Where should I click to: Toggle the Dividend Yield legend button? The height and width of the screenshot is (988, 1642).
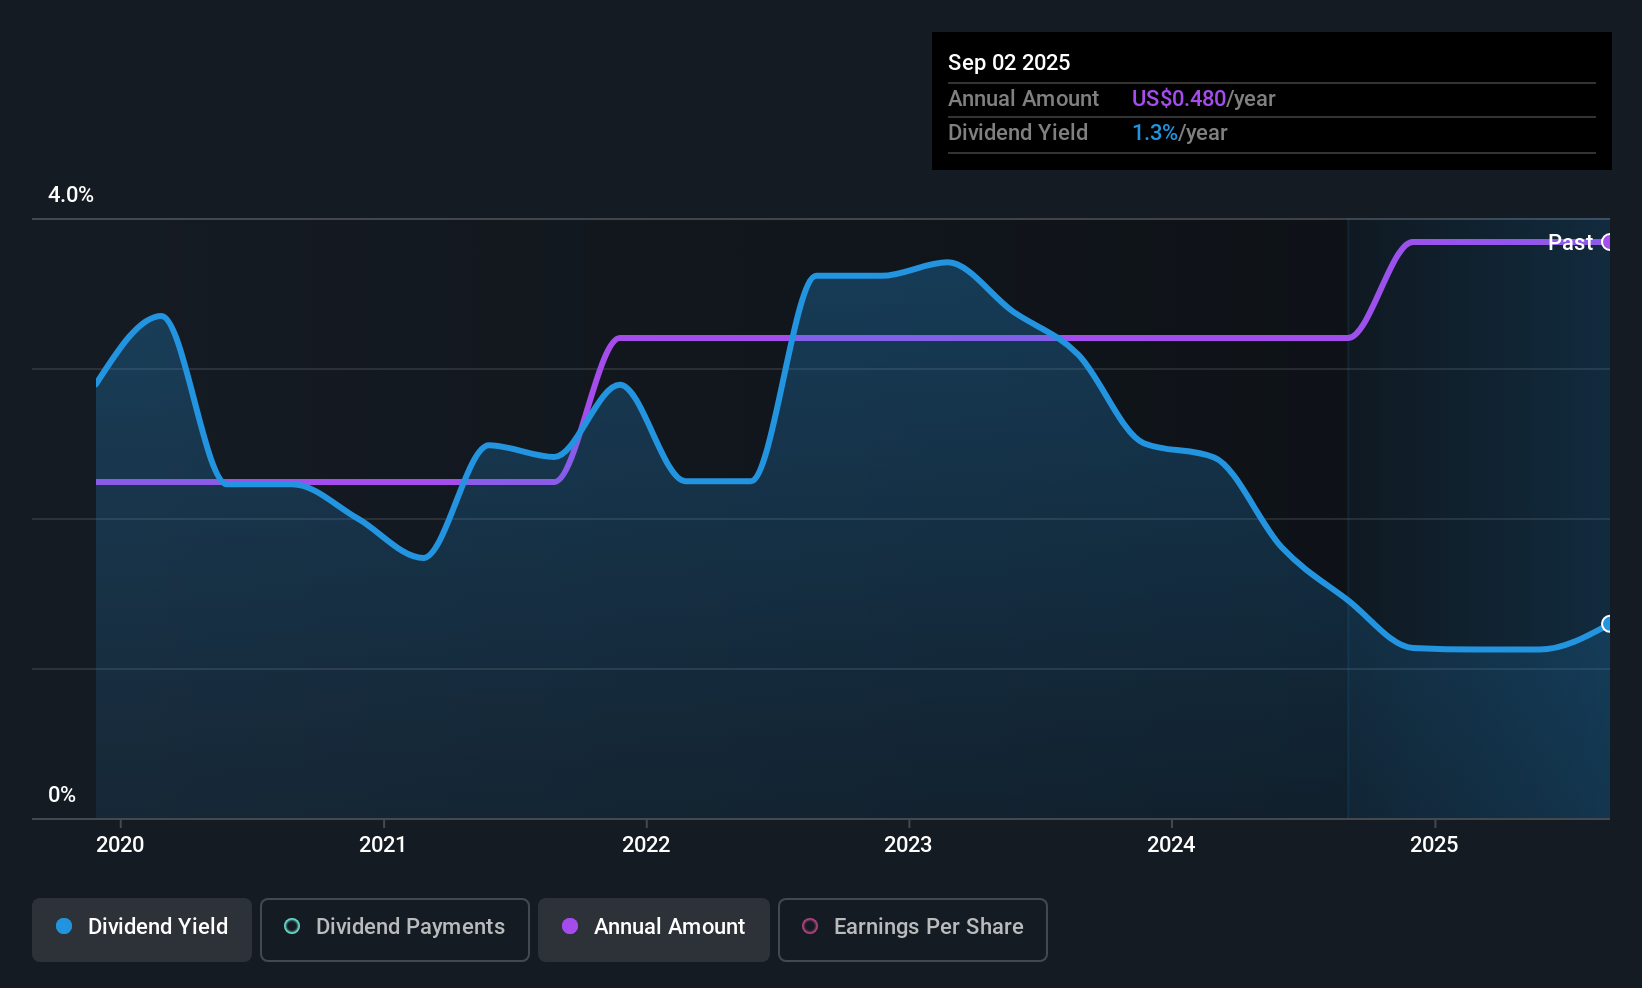click(x=142, y=929)
